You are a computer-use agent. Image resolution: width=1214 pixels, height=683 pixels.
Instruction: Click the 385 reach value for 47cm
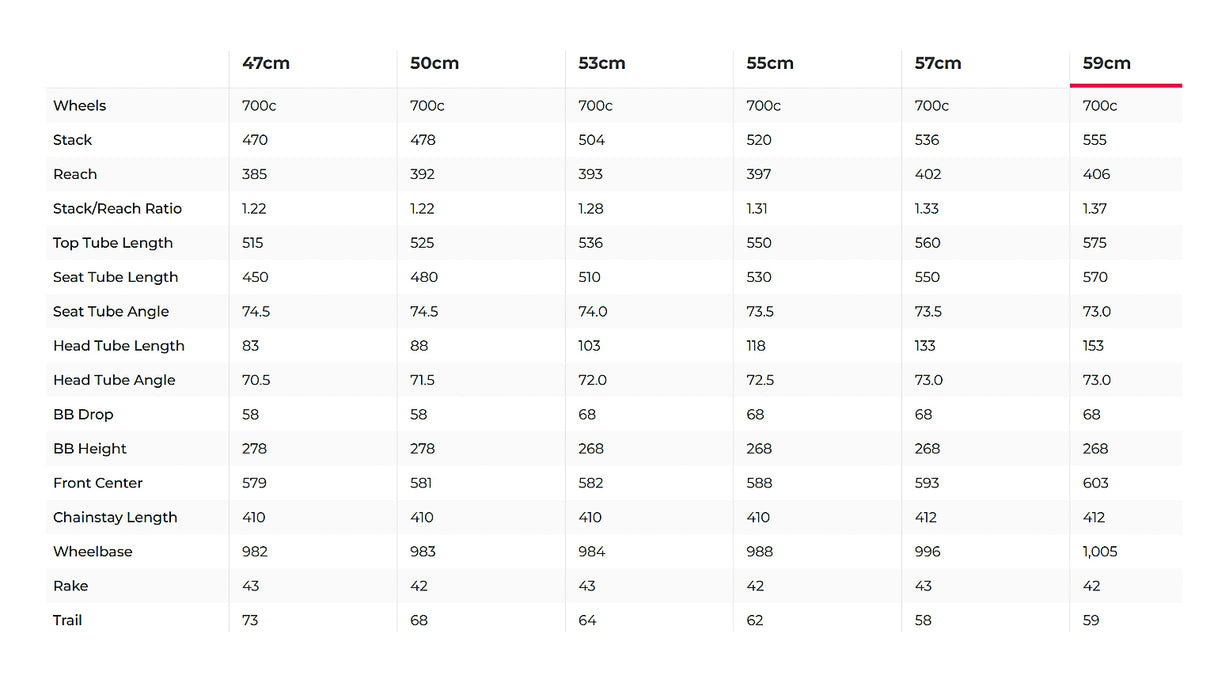[255, 174]
